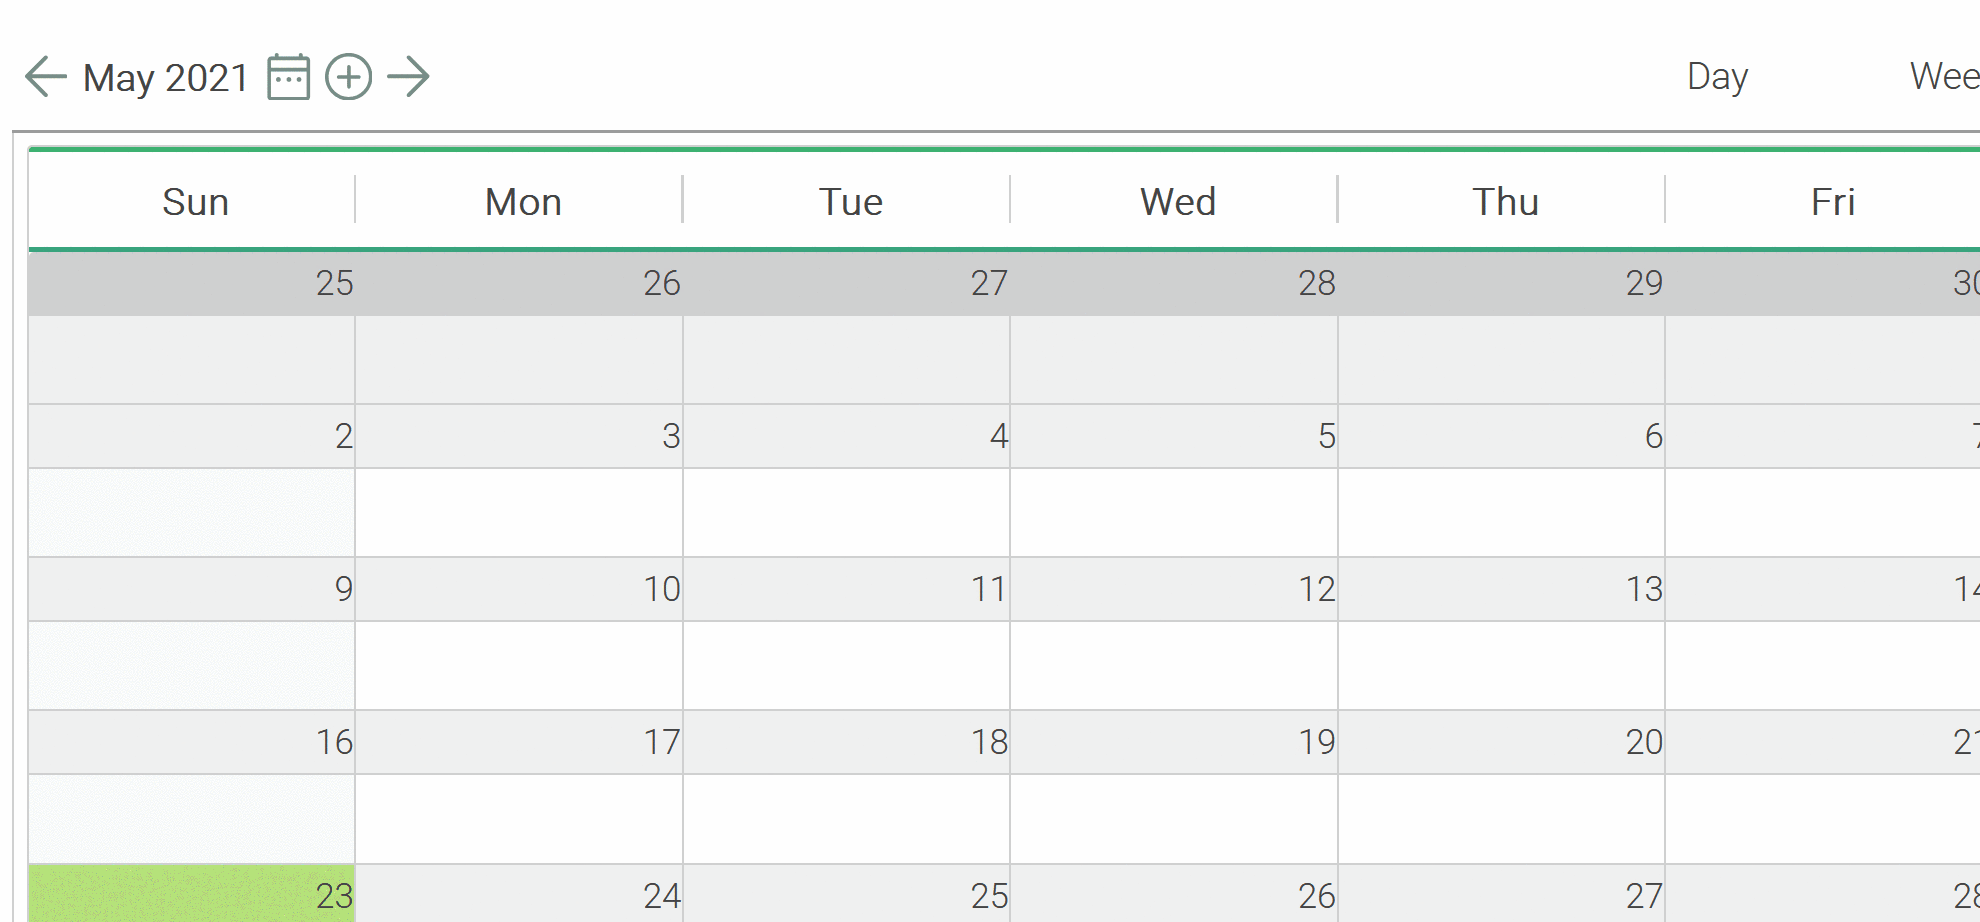Select Thursday May 6 date
The image size is (1980, 922).
[x=1653, y=437]
